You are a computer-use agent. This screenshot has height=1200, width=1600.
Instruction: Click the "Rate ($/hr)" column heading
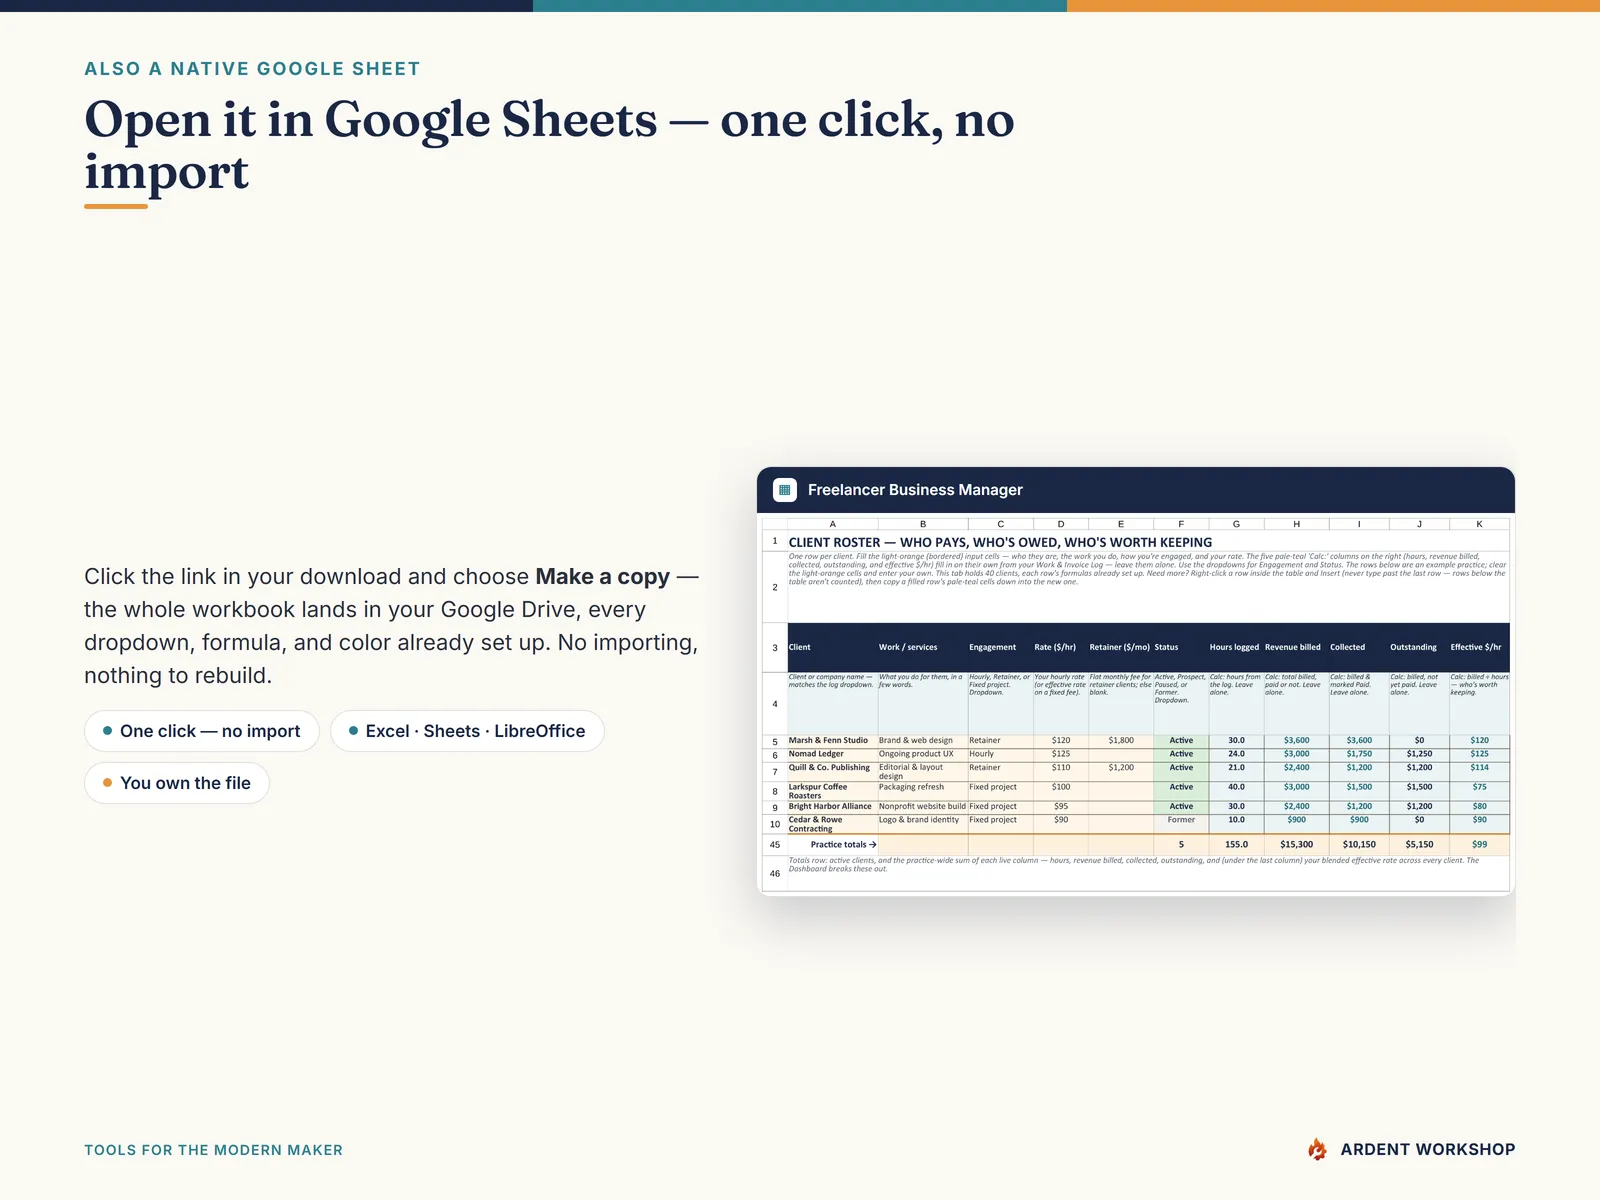click(1061, 647)
